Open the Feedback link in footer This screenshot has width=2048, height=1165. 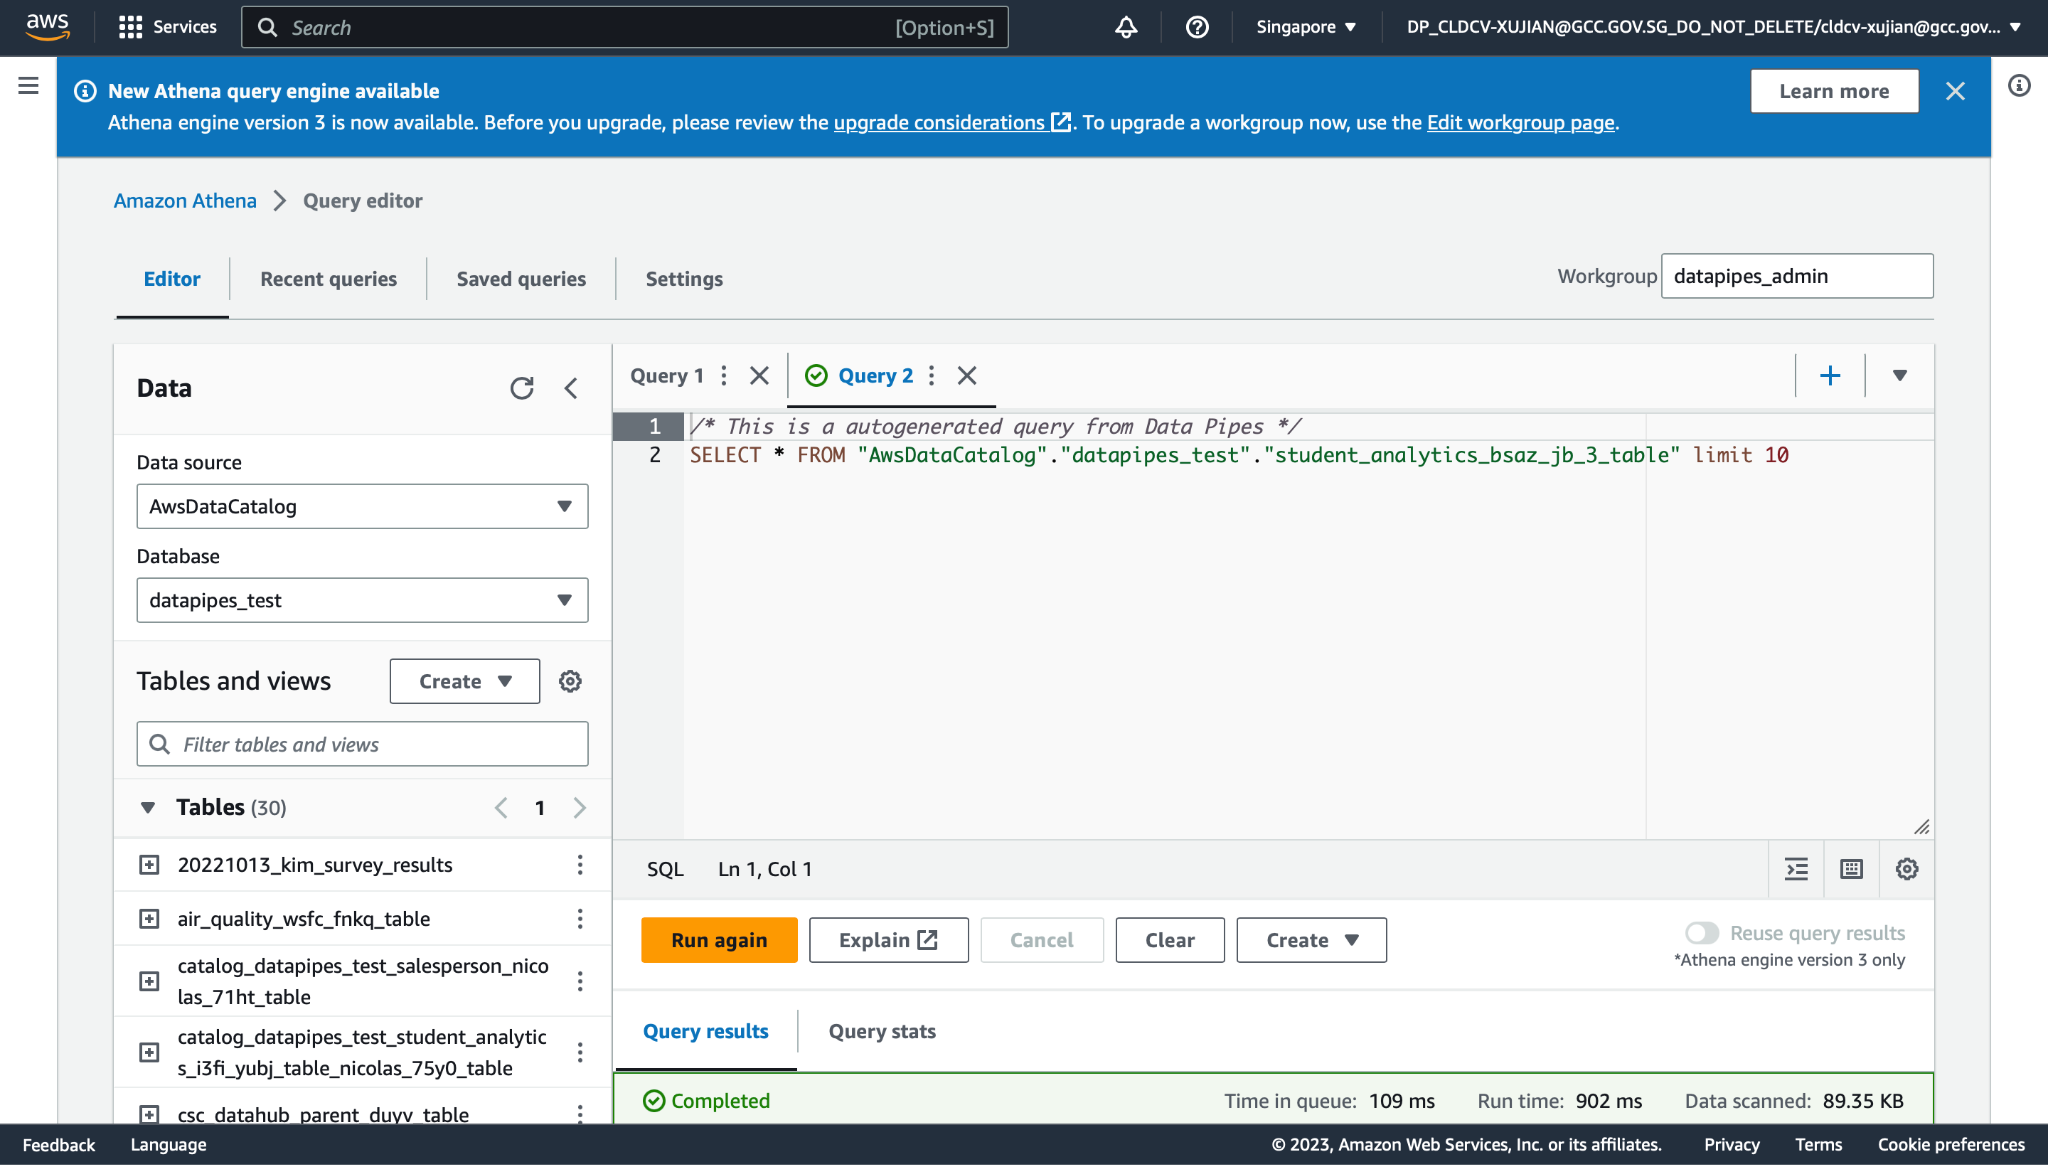[x=59, y=1145]
